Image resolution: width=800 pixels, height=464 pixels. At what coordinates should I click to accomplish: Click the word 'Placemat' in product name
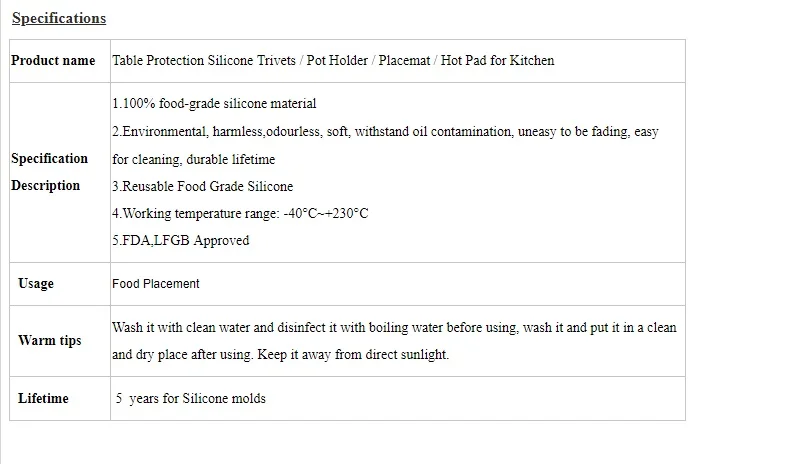(x=404, y=60)
